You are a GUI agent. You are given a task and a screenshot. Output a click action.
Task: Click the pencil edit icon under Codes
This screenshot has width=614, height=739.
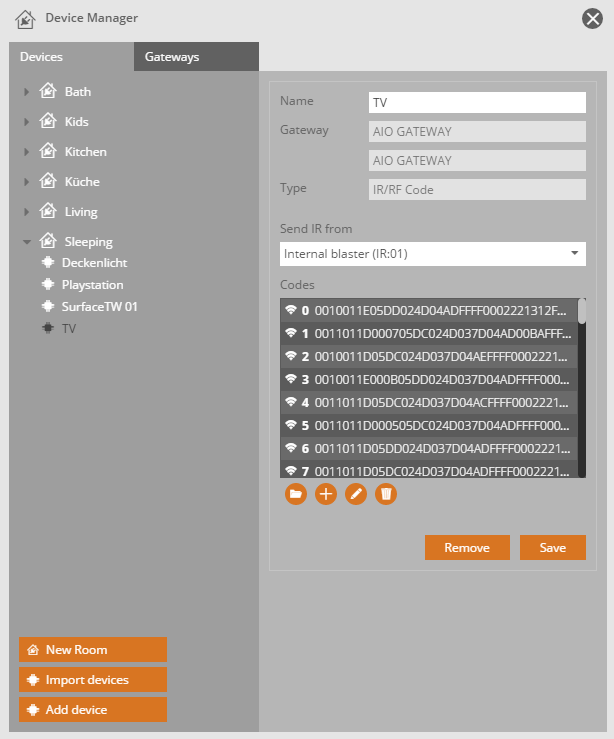(x=356, y=494)
